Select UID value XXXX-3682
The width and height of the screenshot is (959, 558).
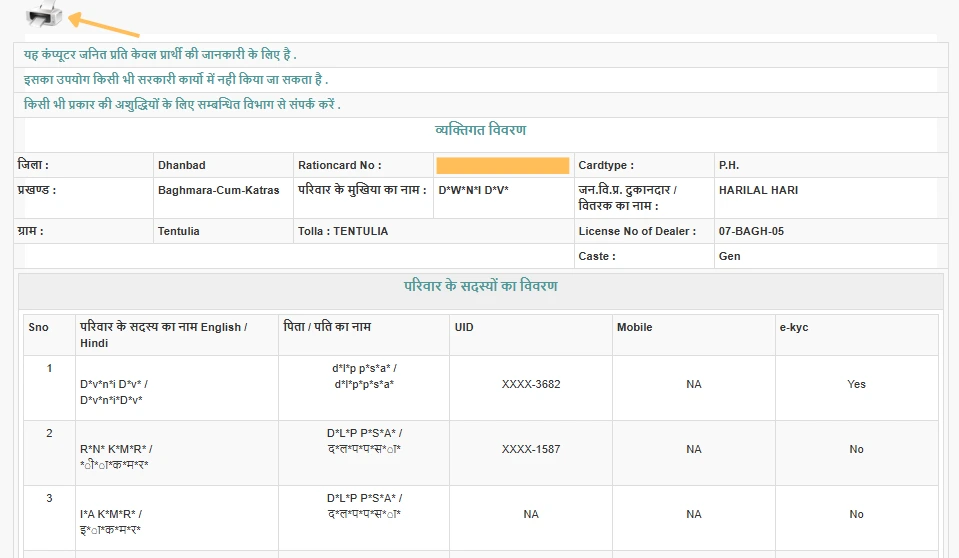tap(531, 384)
